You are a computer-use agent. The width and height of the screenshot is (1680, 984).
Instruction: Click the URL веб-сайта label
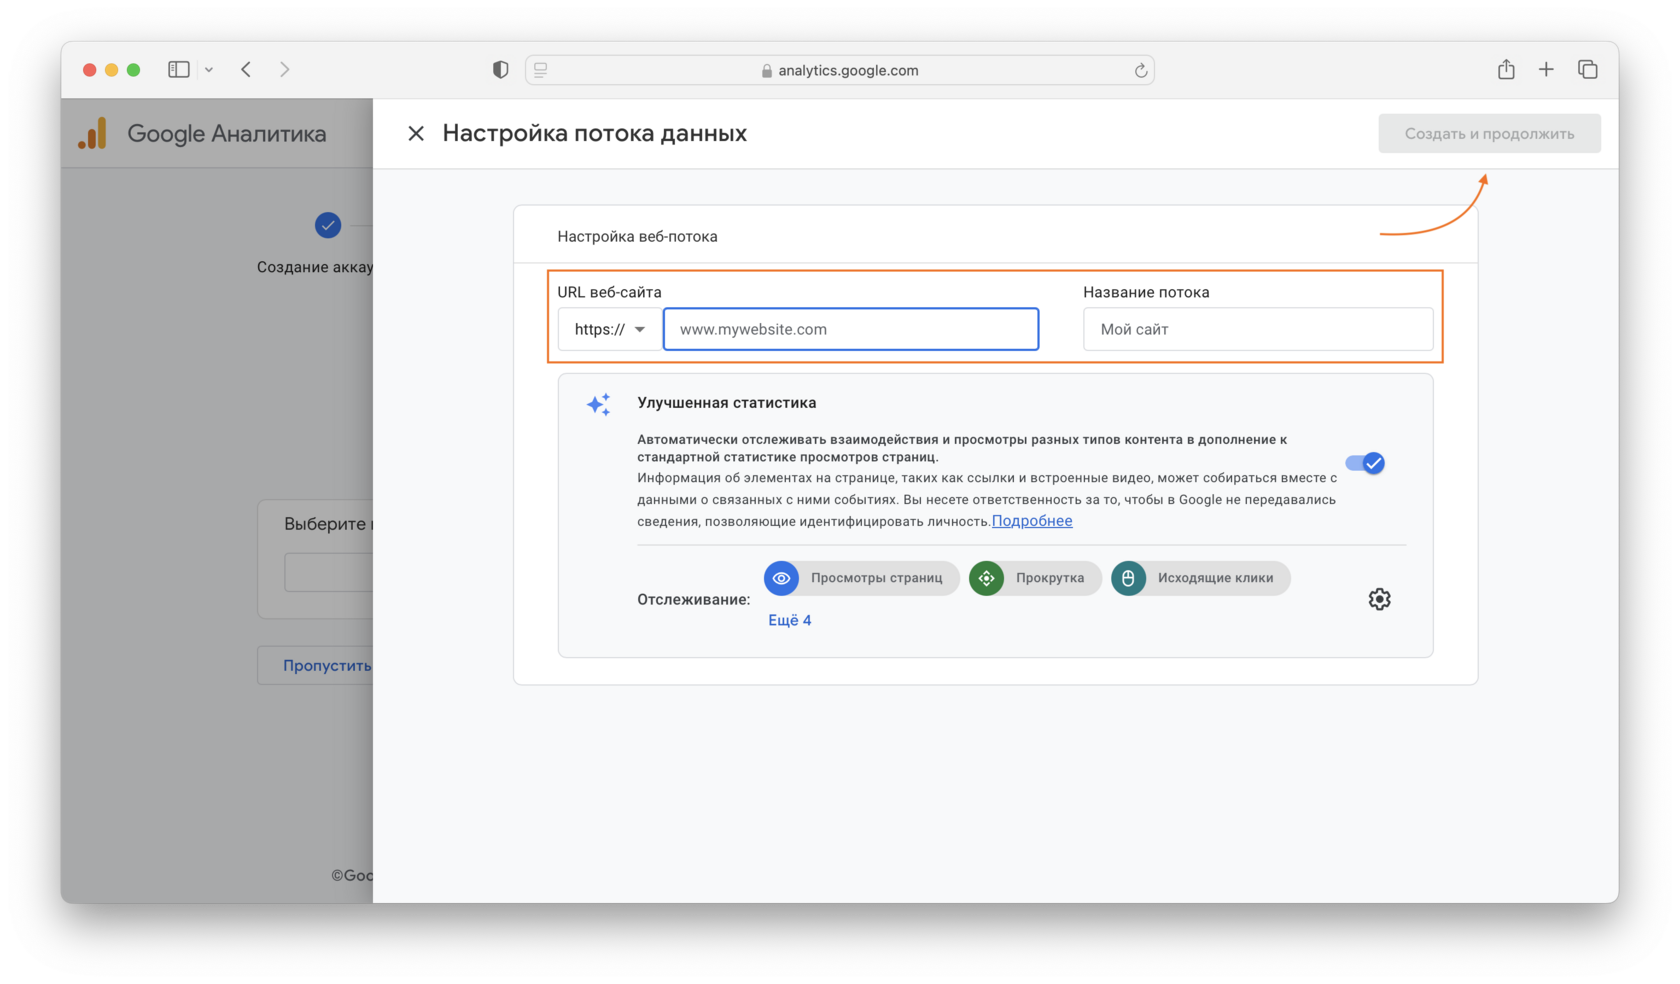point(609,292)
